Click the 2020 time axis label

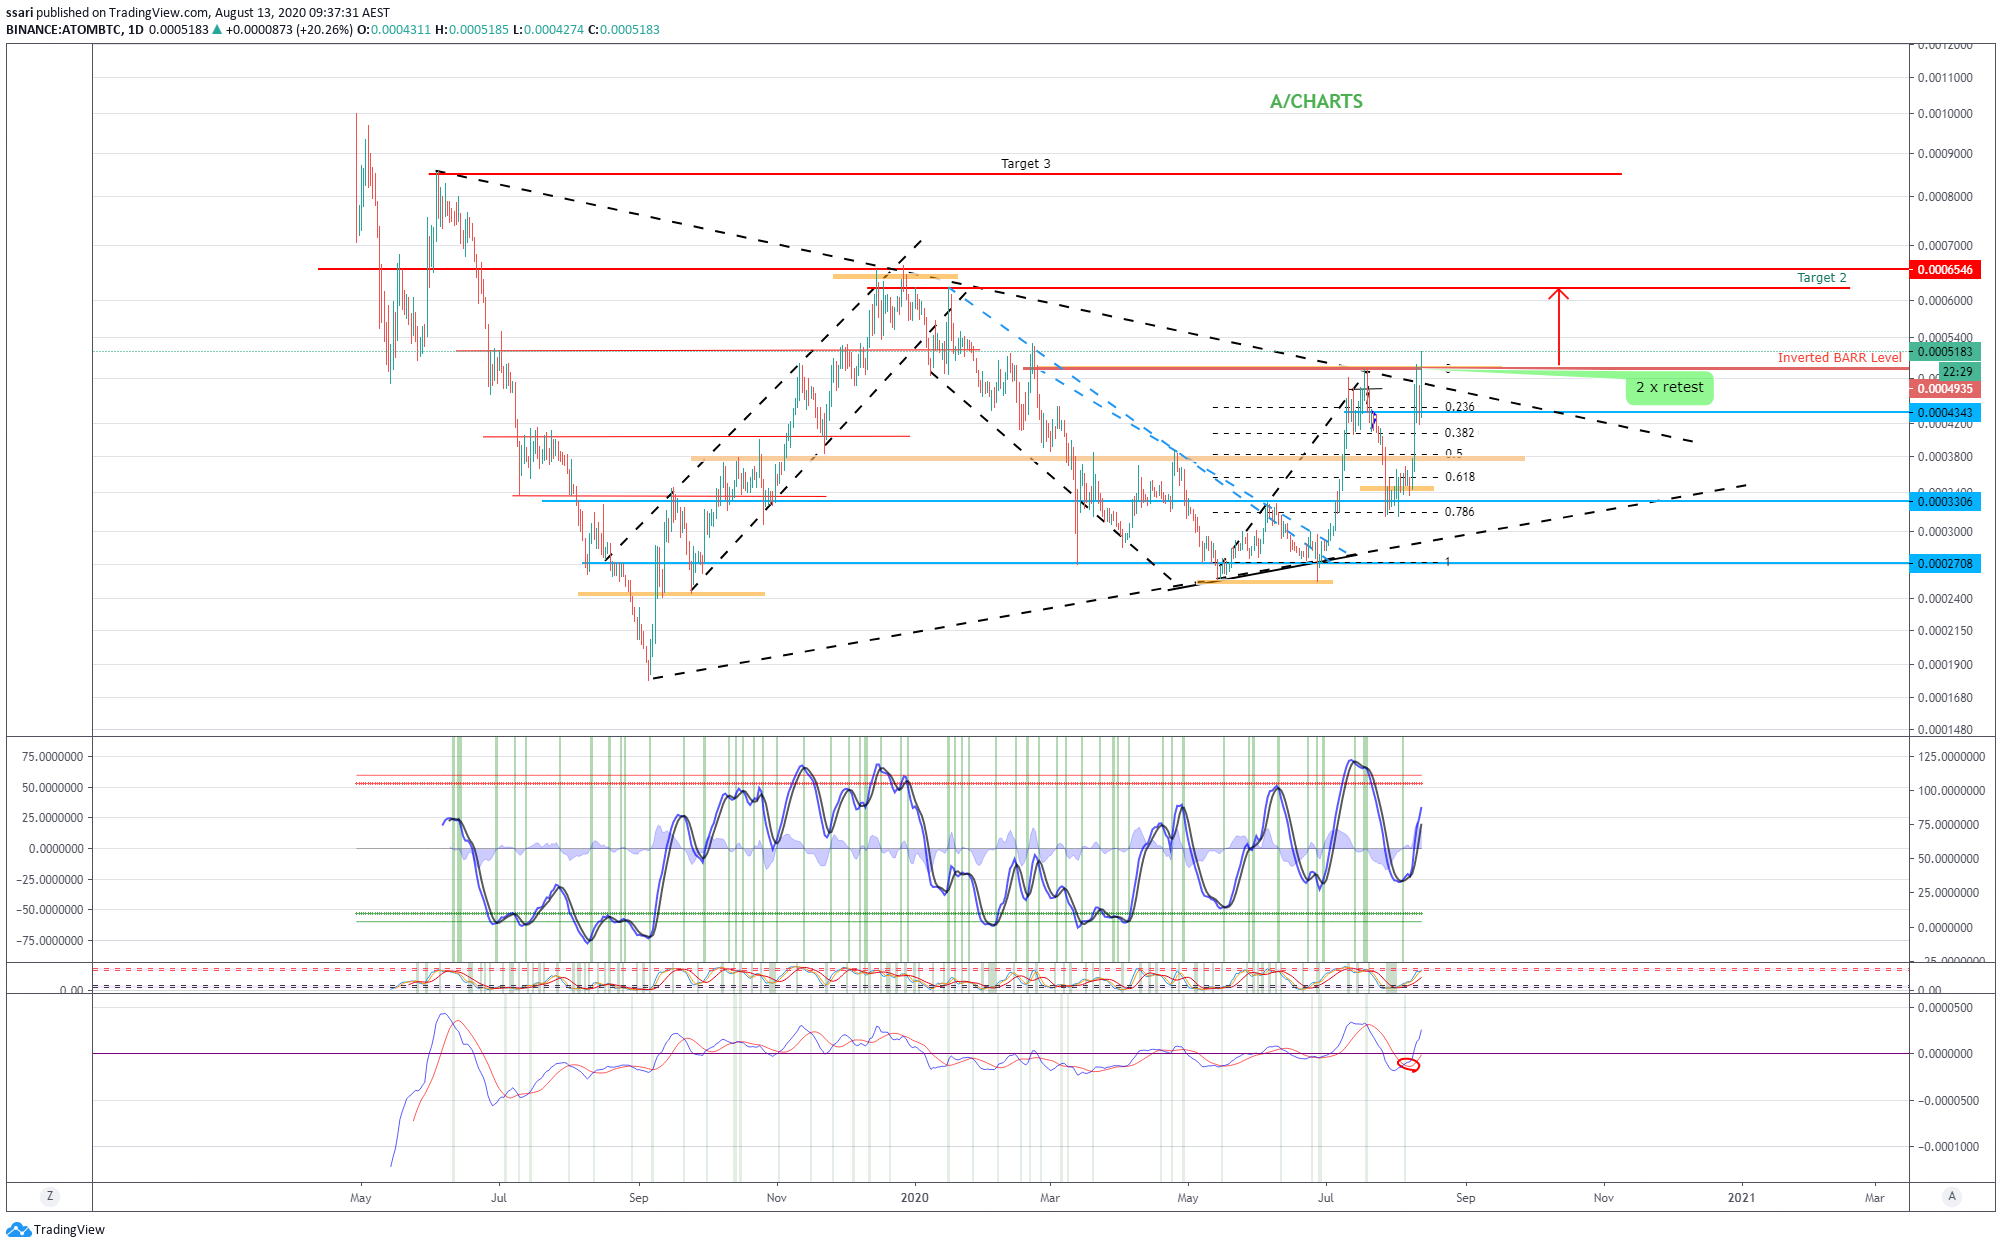[914, 1197]
